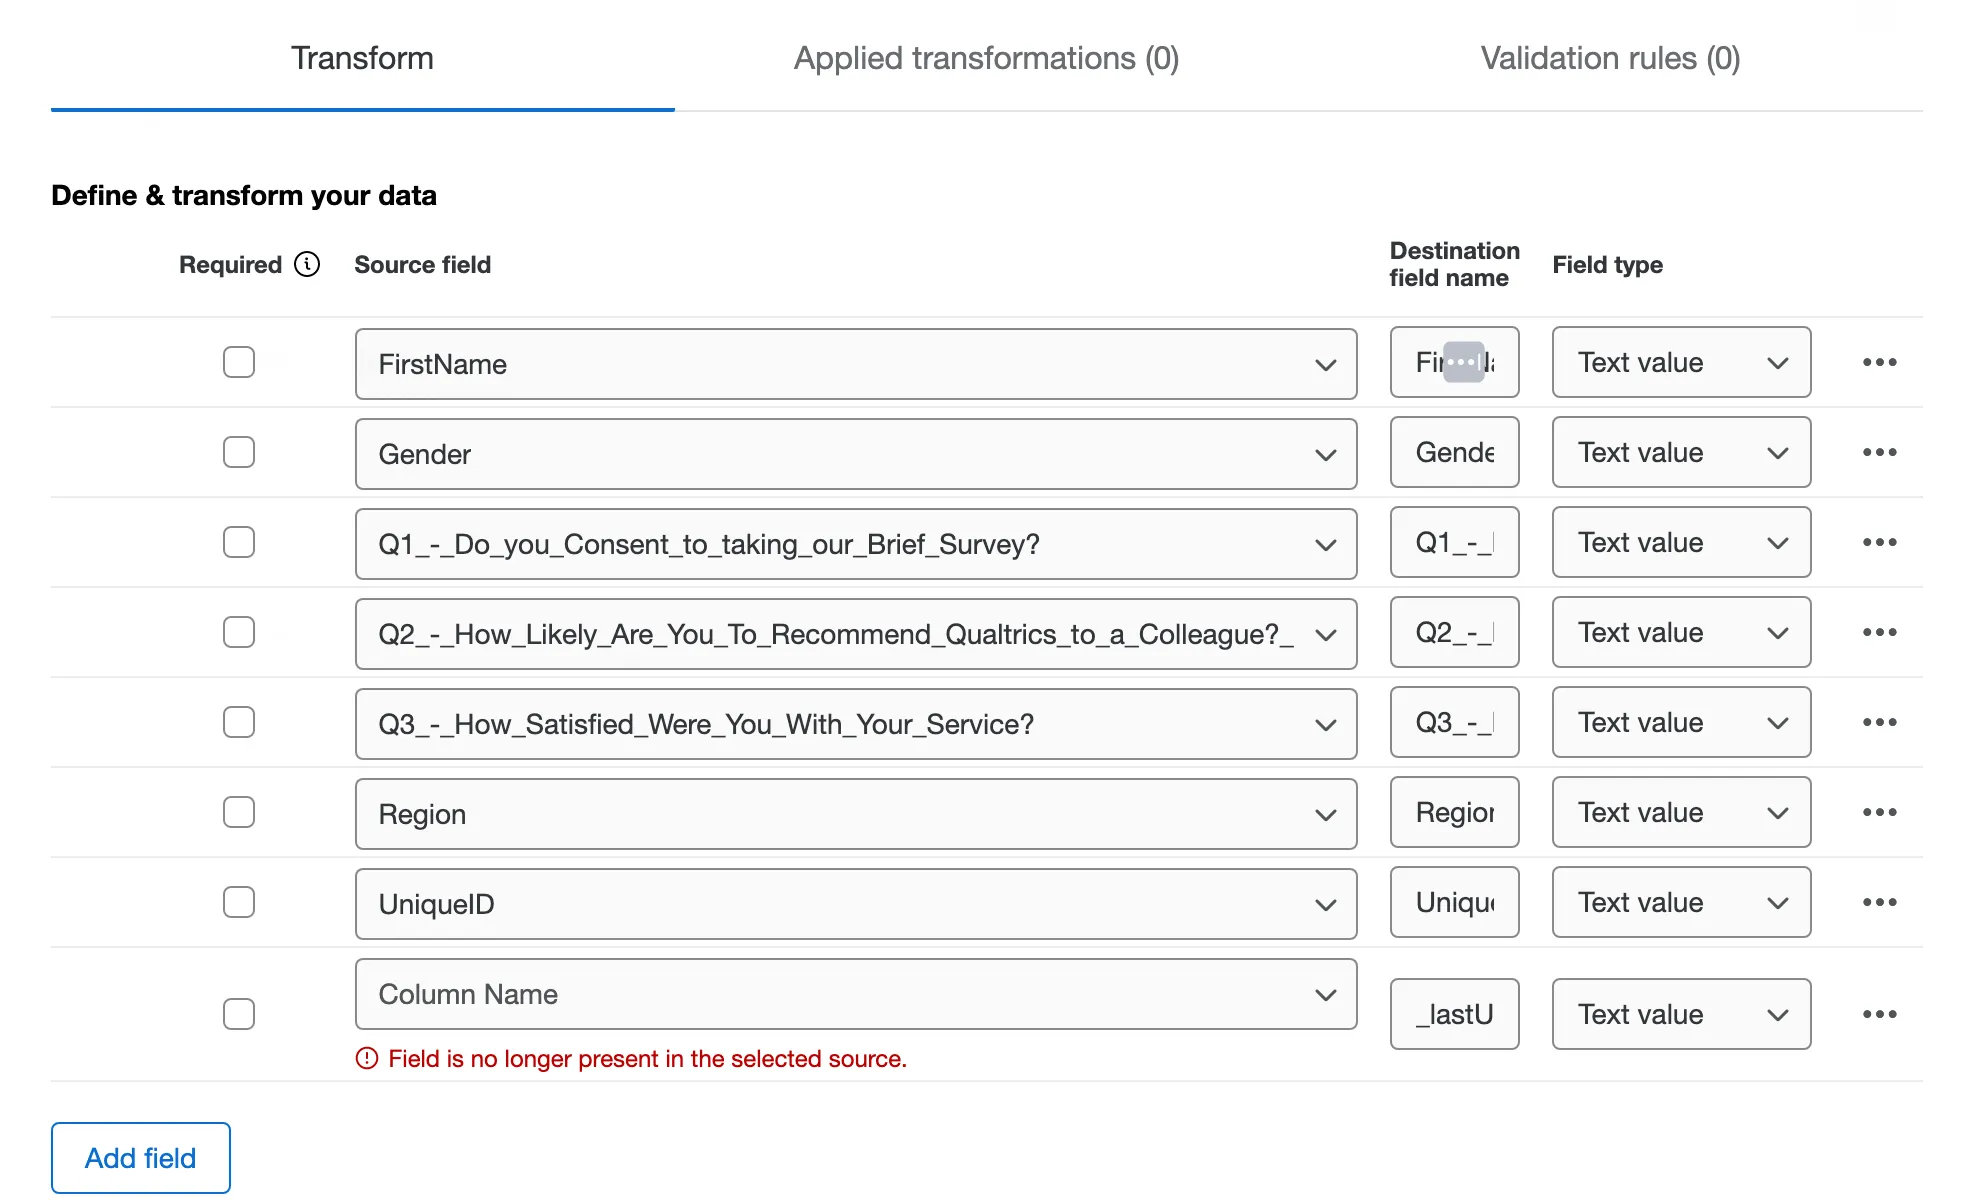Open field type dropdown for Q3 row
The width and height of the screenshot is (1980, 1200).
(1680, 722)
